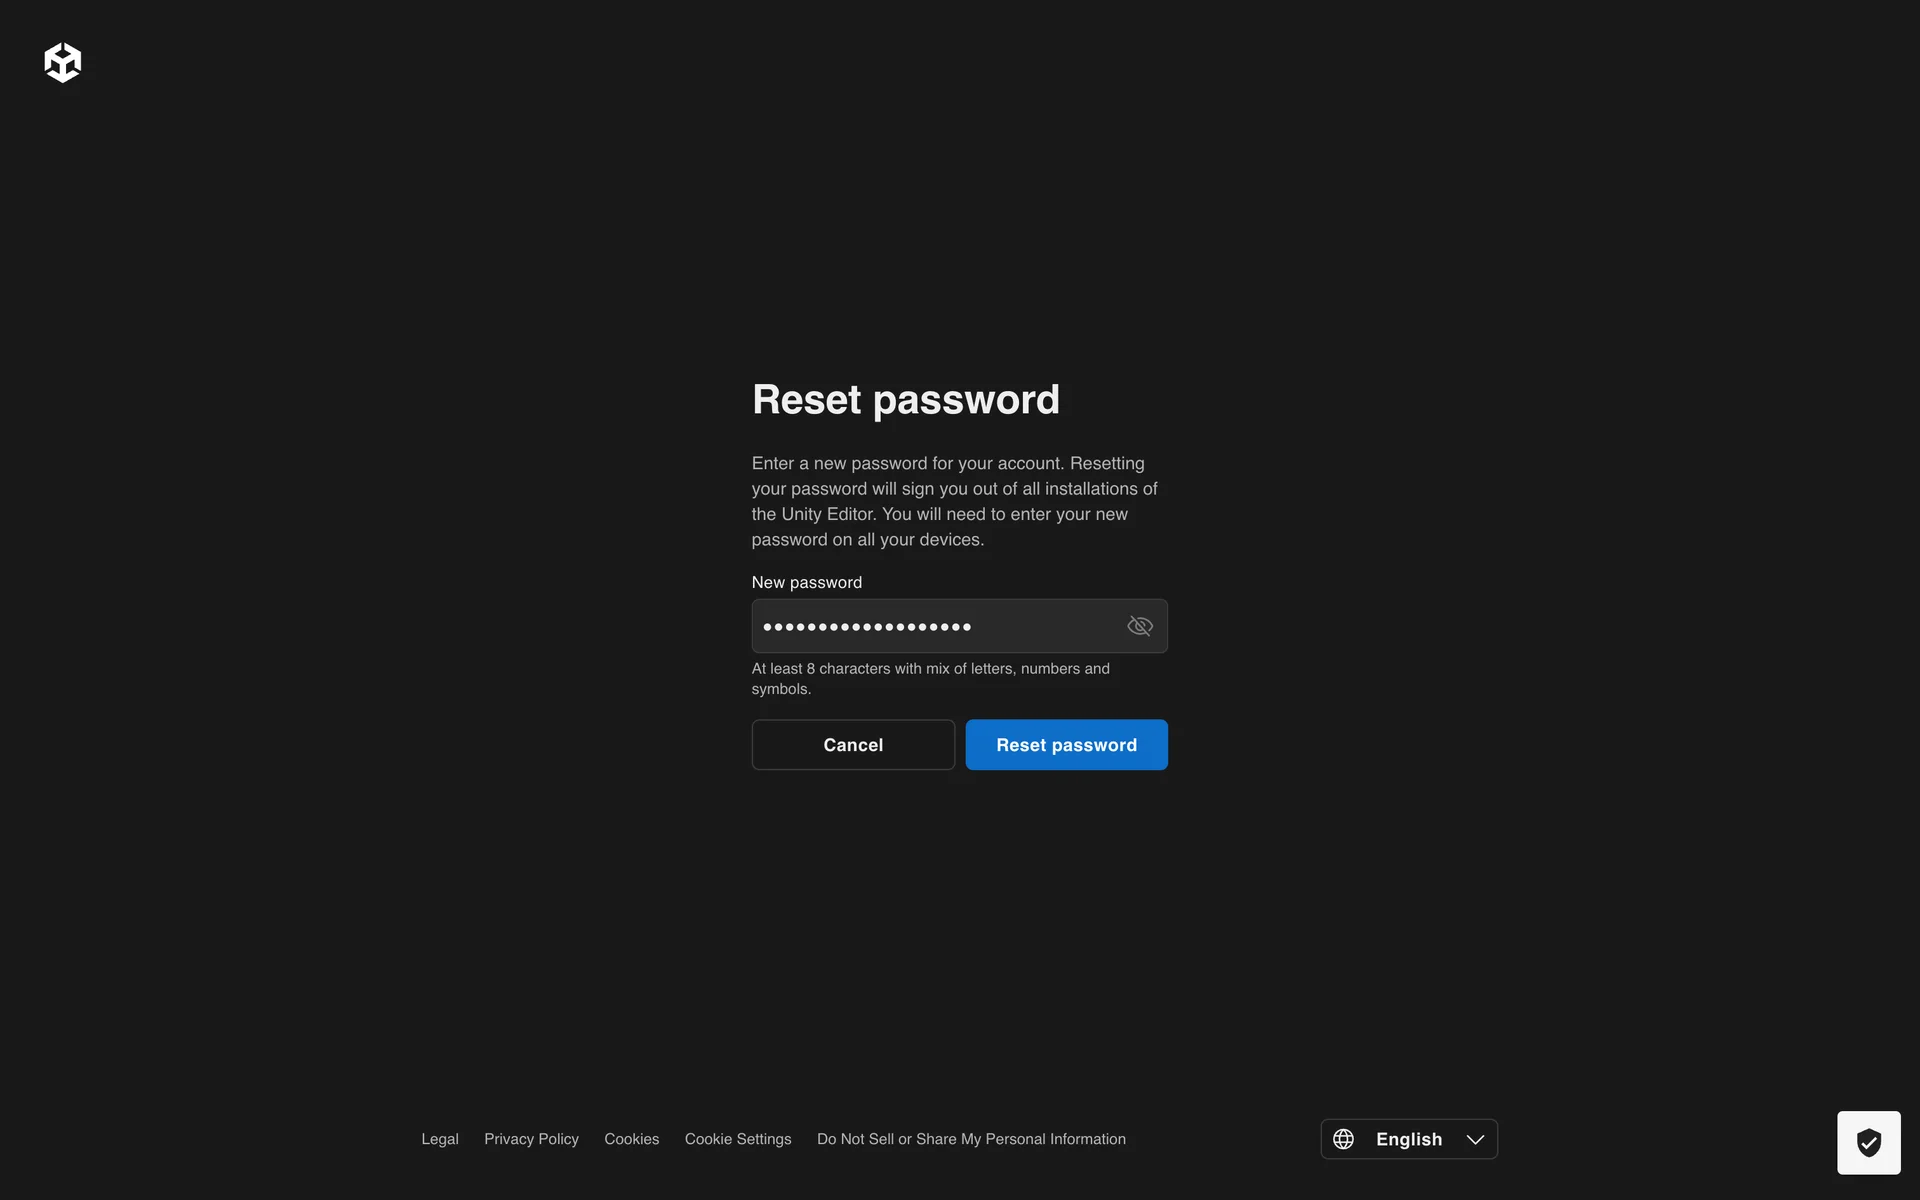Viewport: 1920px width, 1200px height.
Task: Click the password requirements hint text
Action: (x=931, y=678)
